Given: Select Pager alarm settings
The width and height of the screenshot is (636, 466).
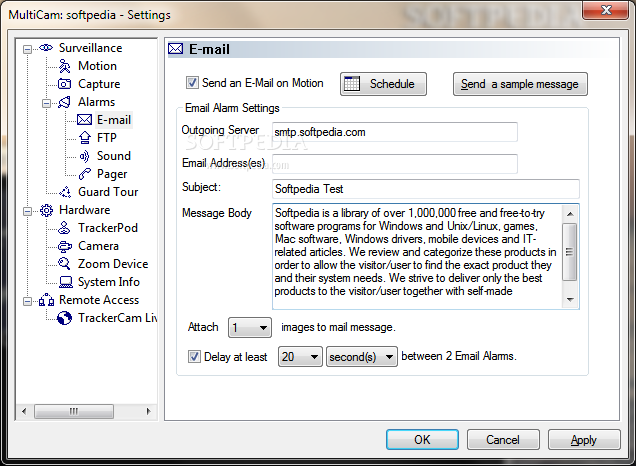Looking at the screenshot, I should tap(112, 174).
